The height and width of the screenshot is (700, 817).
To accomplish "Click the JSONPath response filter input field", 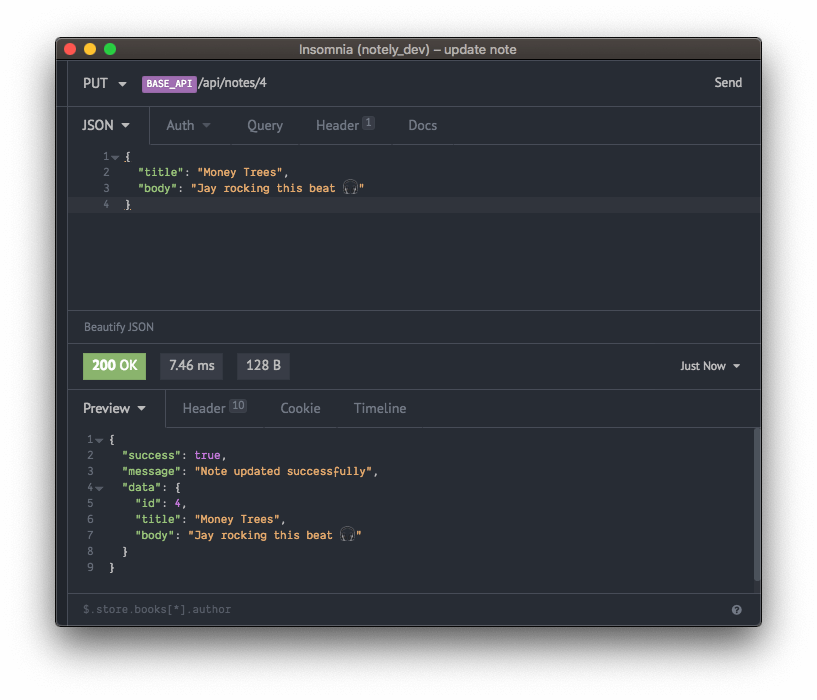I will pyautogui.click(x=400, y=609).
